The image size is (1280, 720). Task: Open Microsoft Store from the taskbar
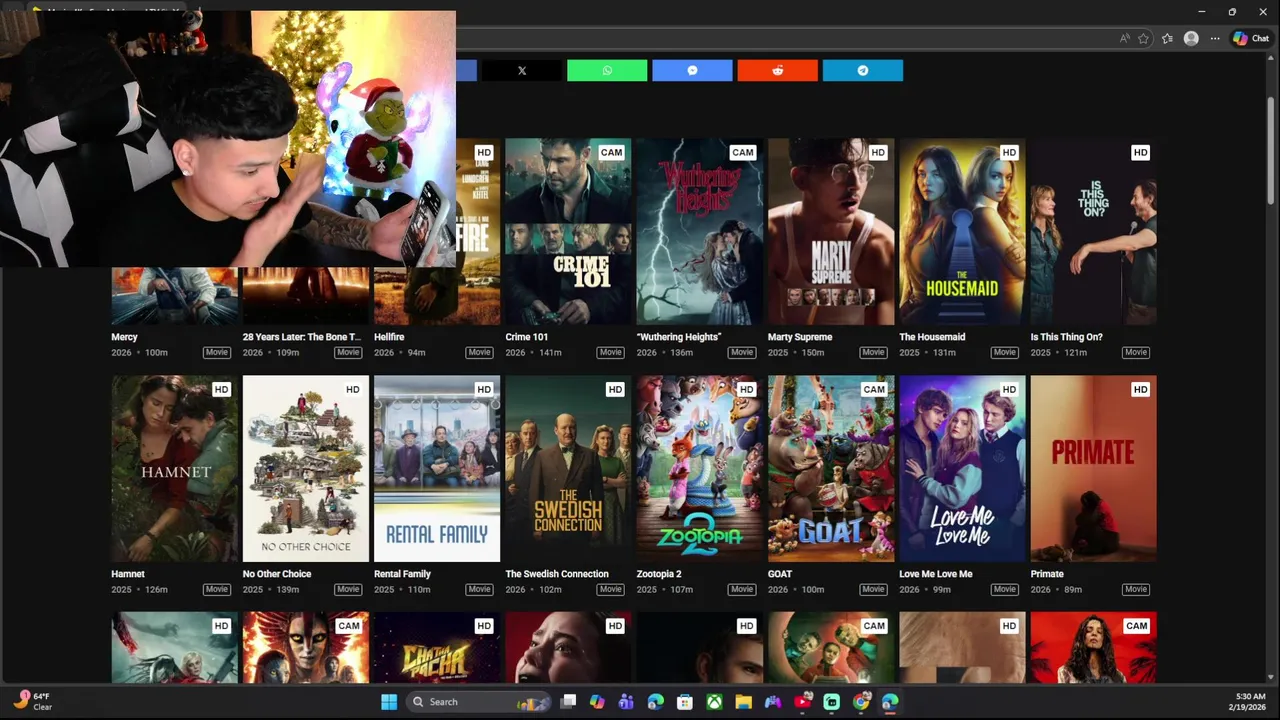(685, 702)
